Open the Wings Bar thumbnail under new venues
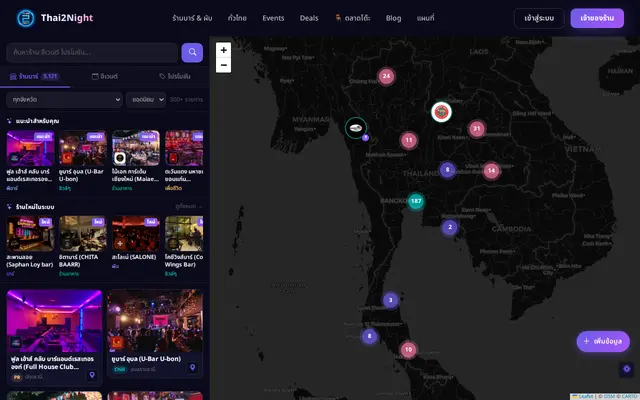 tap(184, 233)
